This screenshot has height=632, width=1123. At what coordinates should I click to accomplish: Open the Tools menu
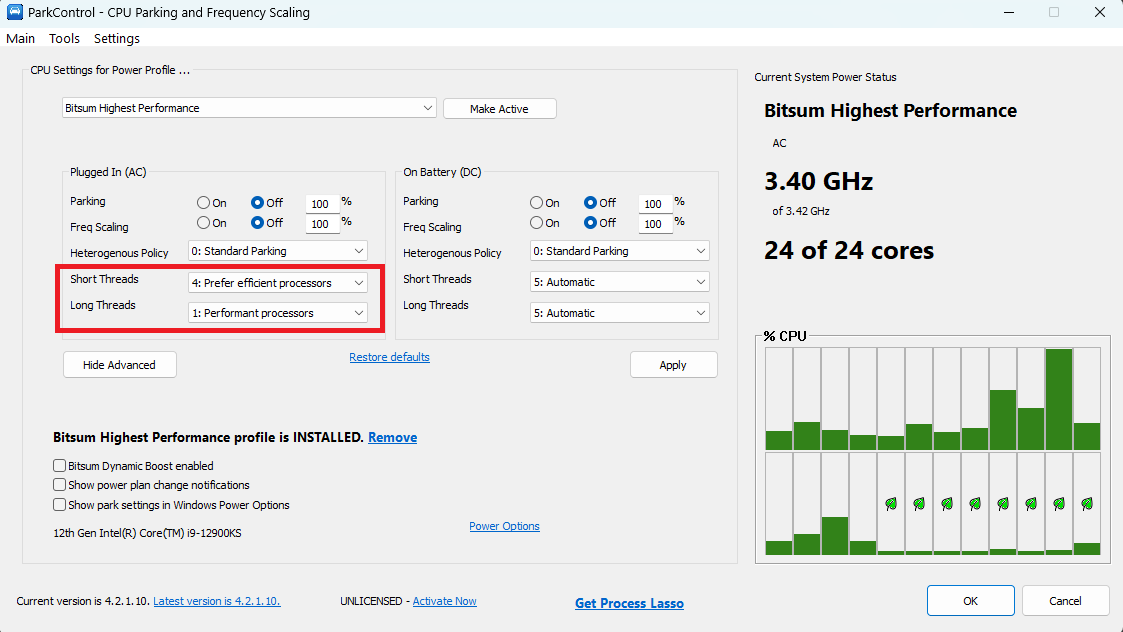pyautogui.click(x=64, y=39)
